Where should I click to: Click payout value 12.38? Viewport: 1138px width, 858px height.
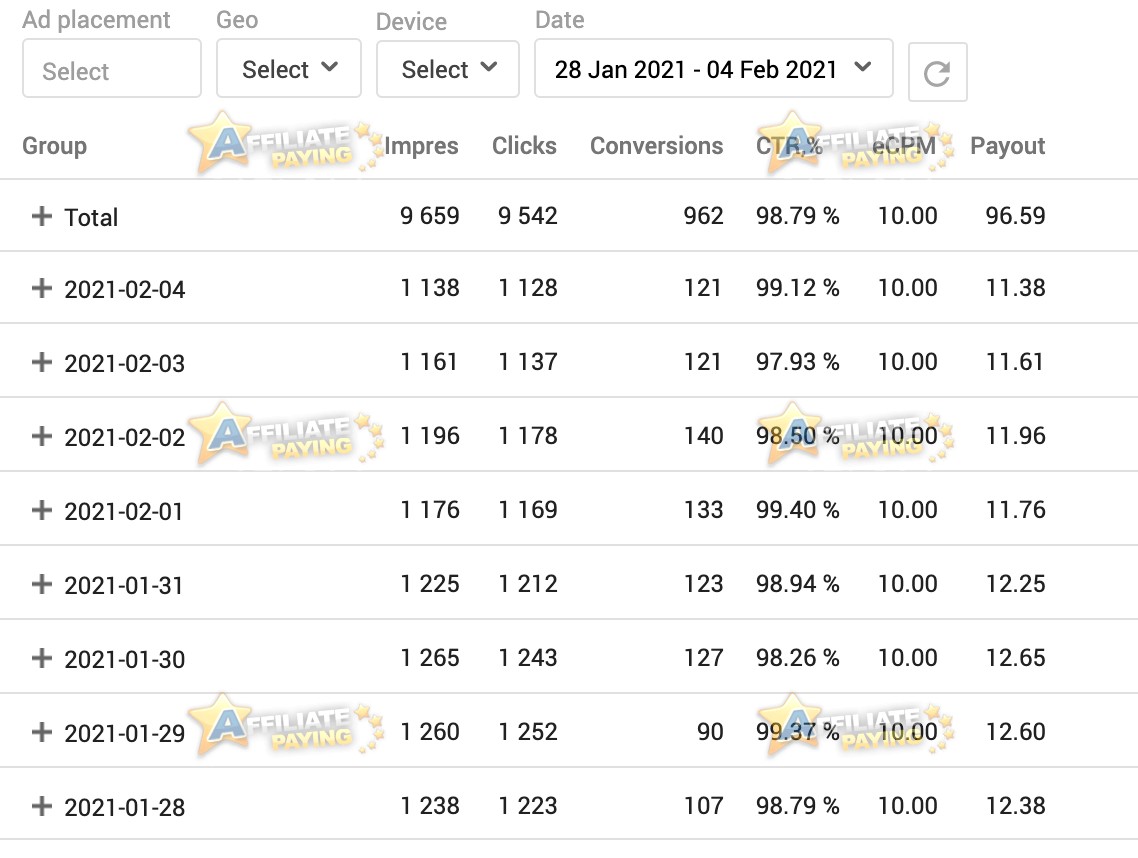click(x=1015, y=806)
